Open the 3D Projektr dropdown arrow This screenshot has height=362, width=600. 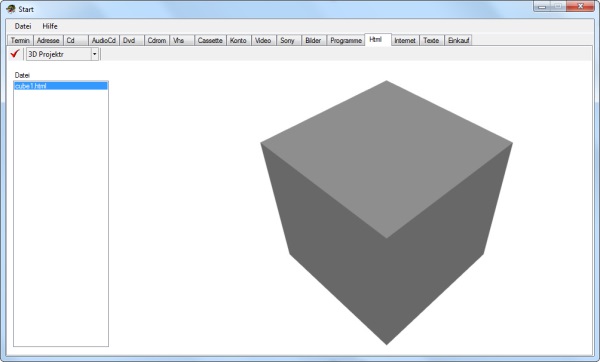[x=95, y=54]
